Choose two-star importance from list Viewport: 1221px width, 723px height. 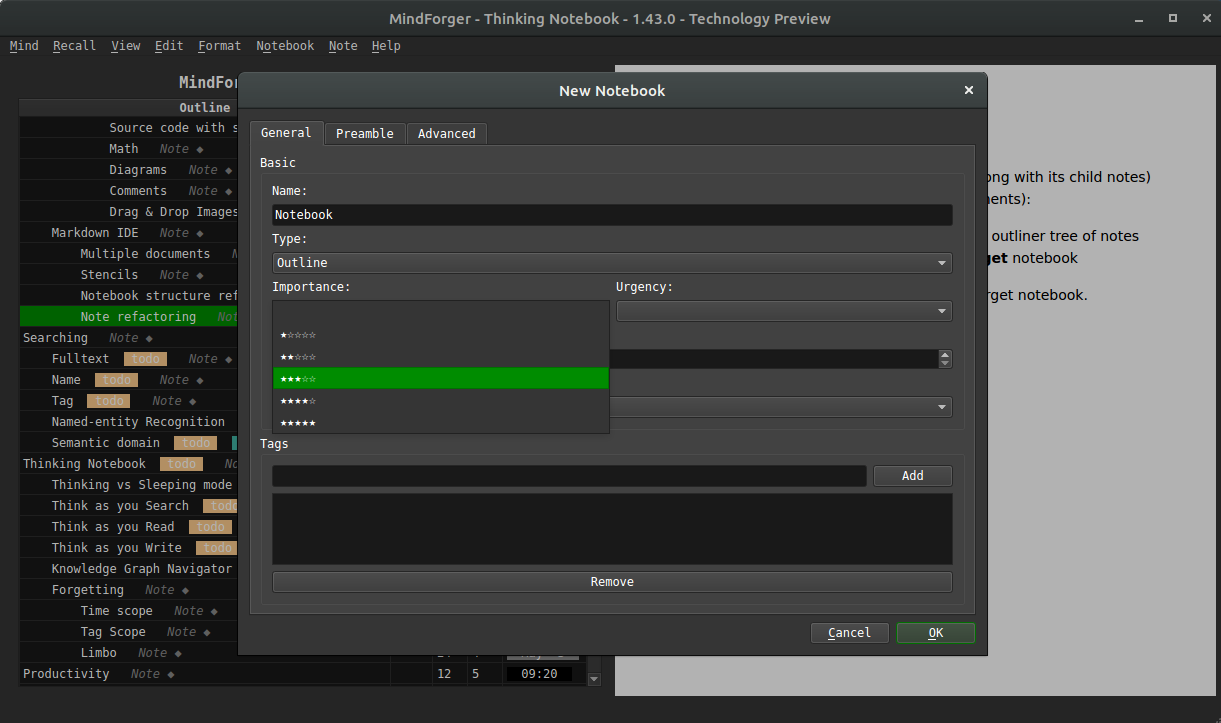(440, 357)
